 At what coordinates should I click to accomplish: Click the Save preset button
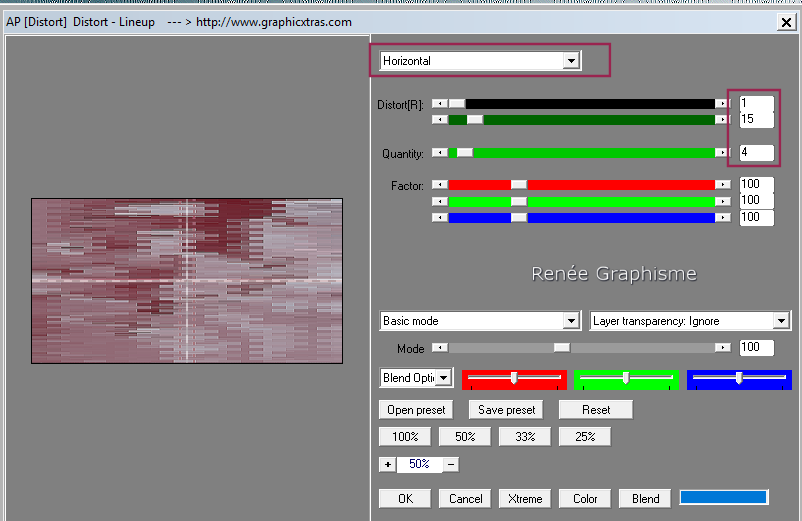click(506, 410)
